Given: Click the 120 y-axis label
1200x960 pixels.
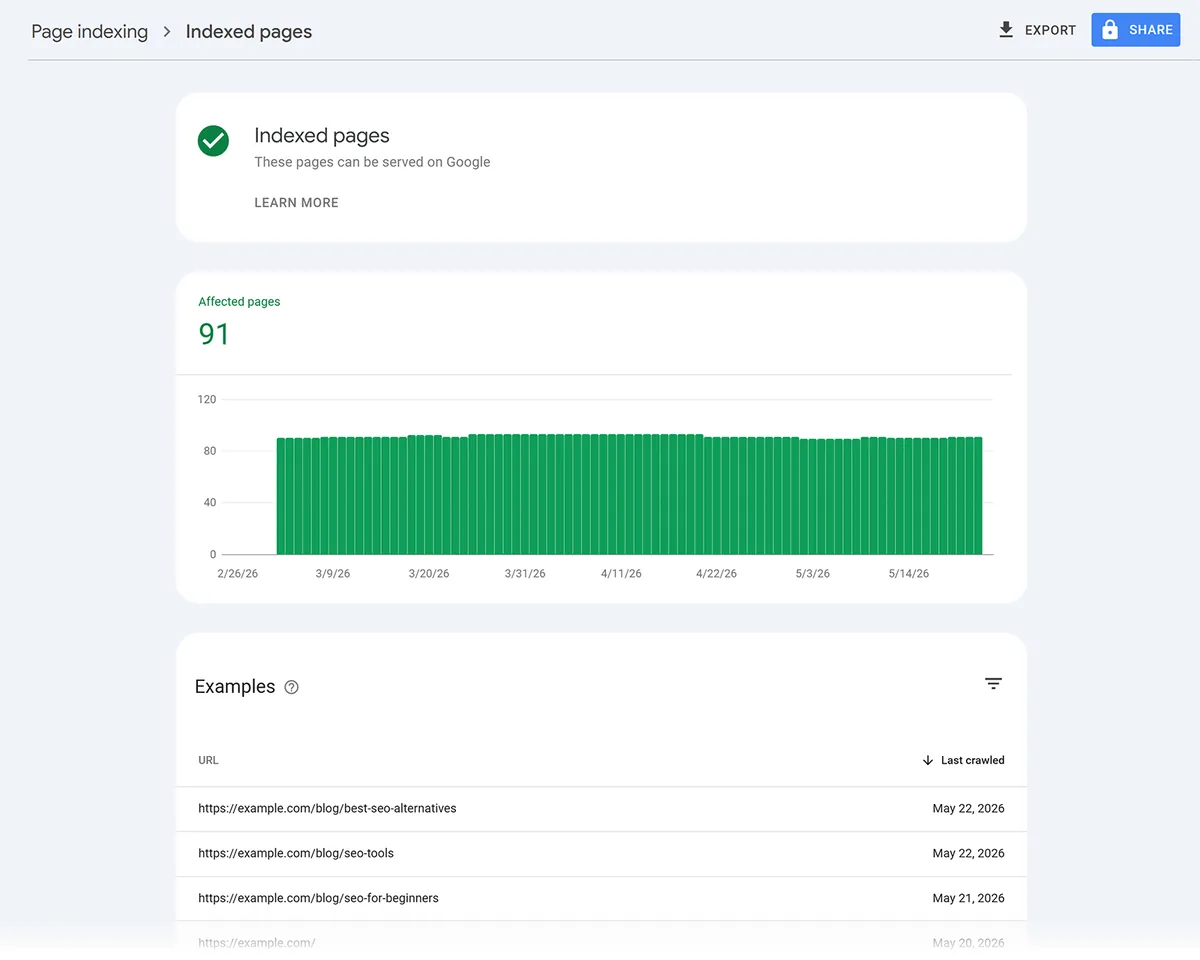Looking at the screenshot, I should coord(207,399).
